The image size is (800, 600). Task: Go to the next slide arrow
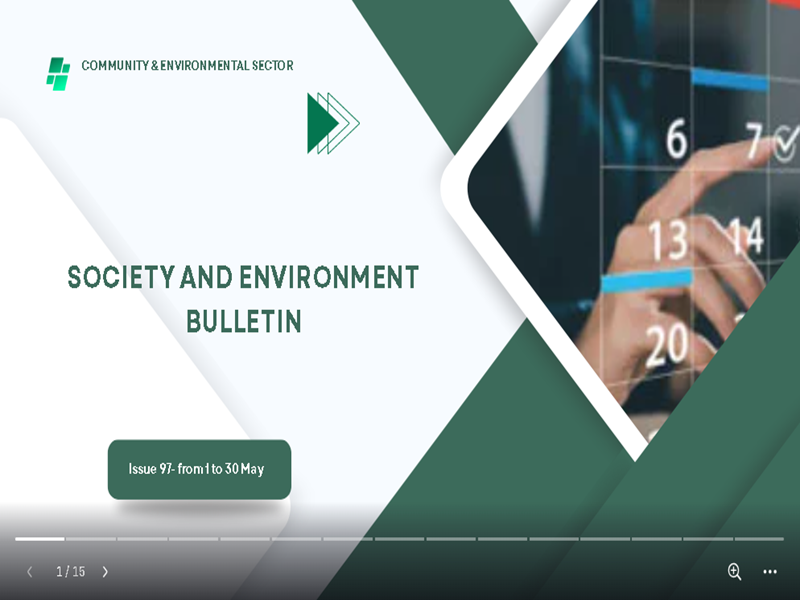(105, 572)
